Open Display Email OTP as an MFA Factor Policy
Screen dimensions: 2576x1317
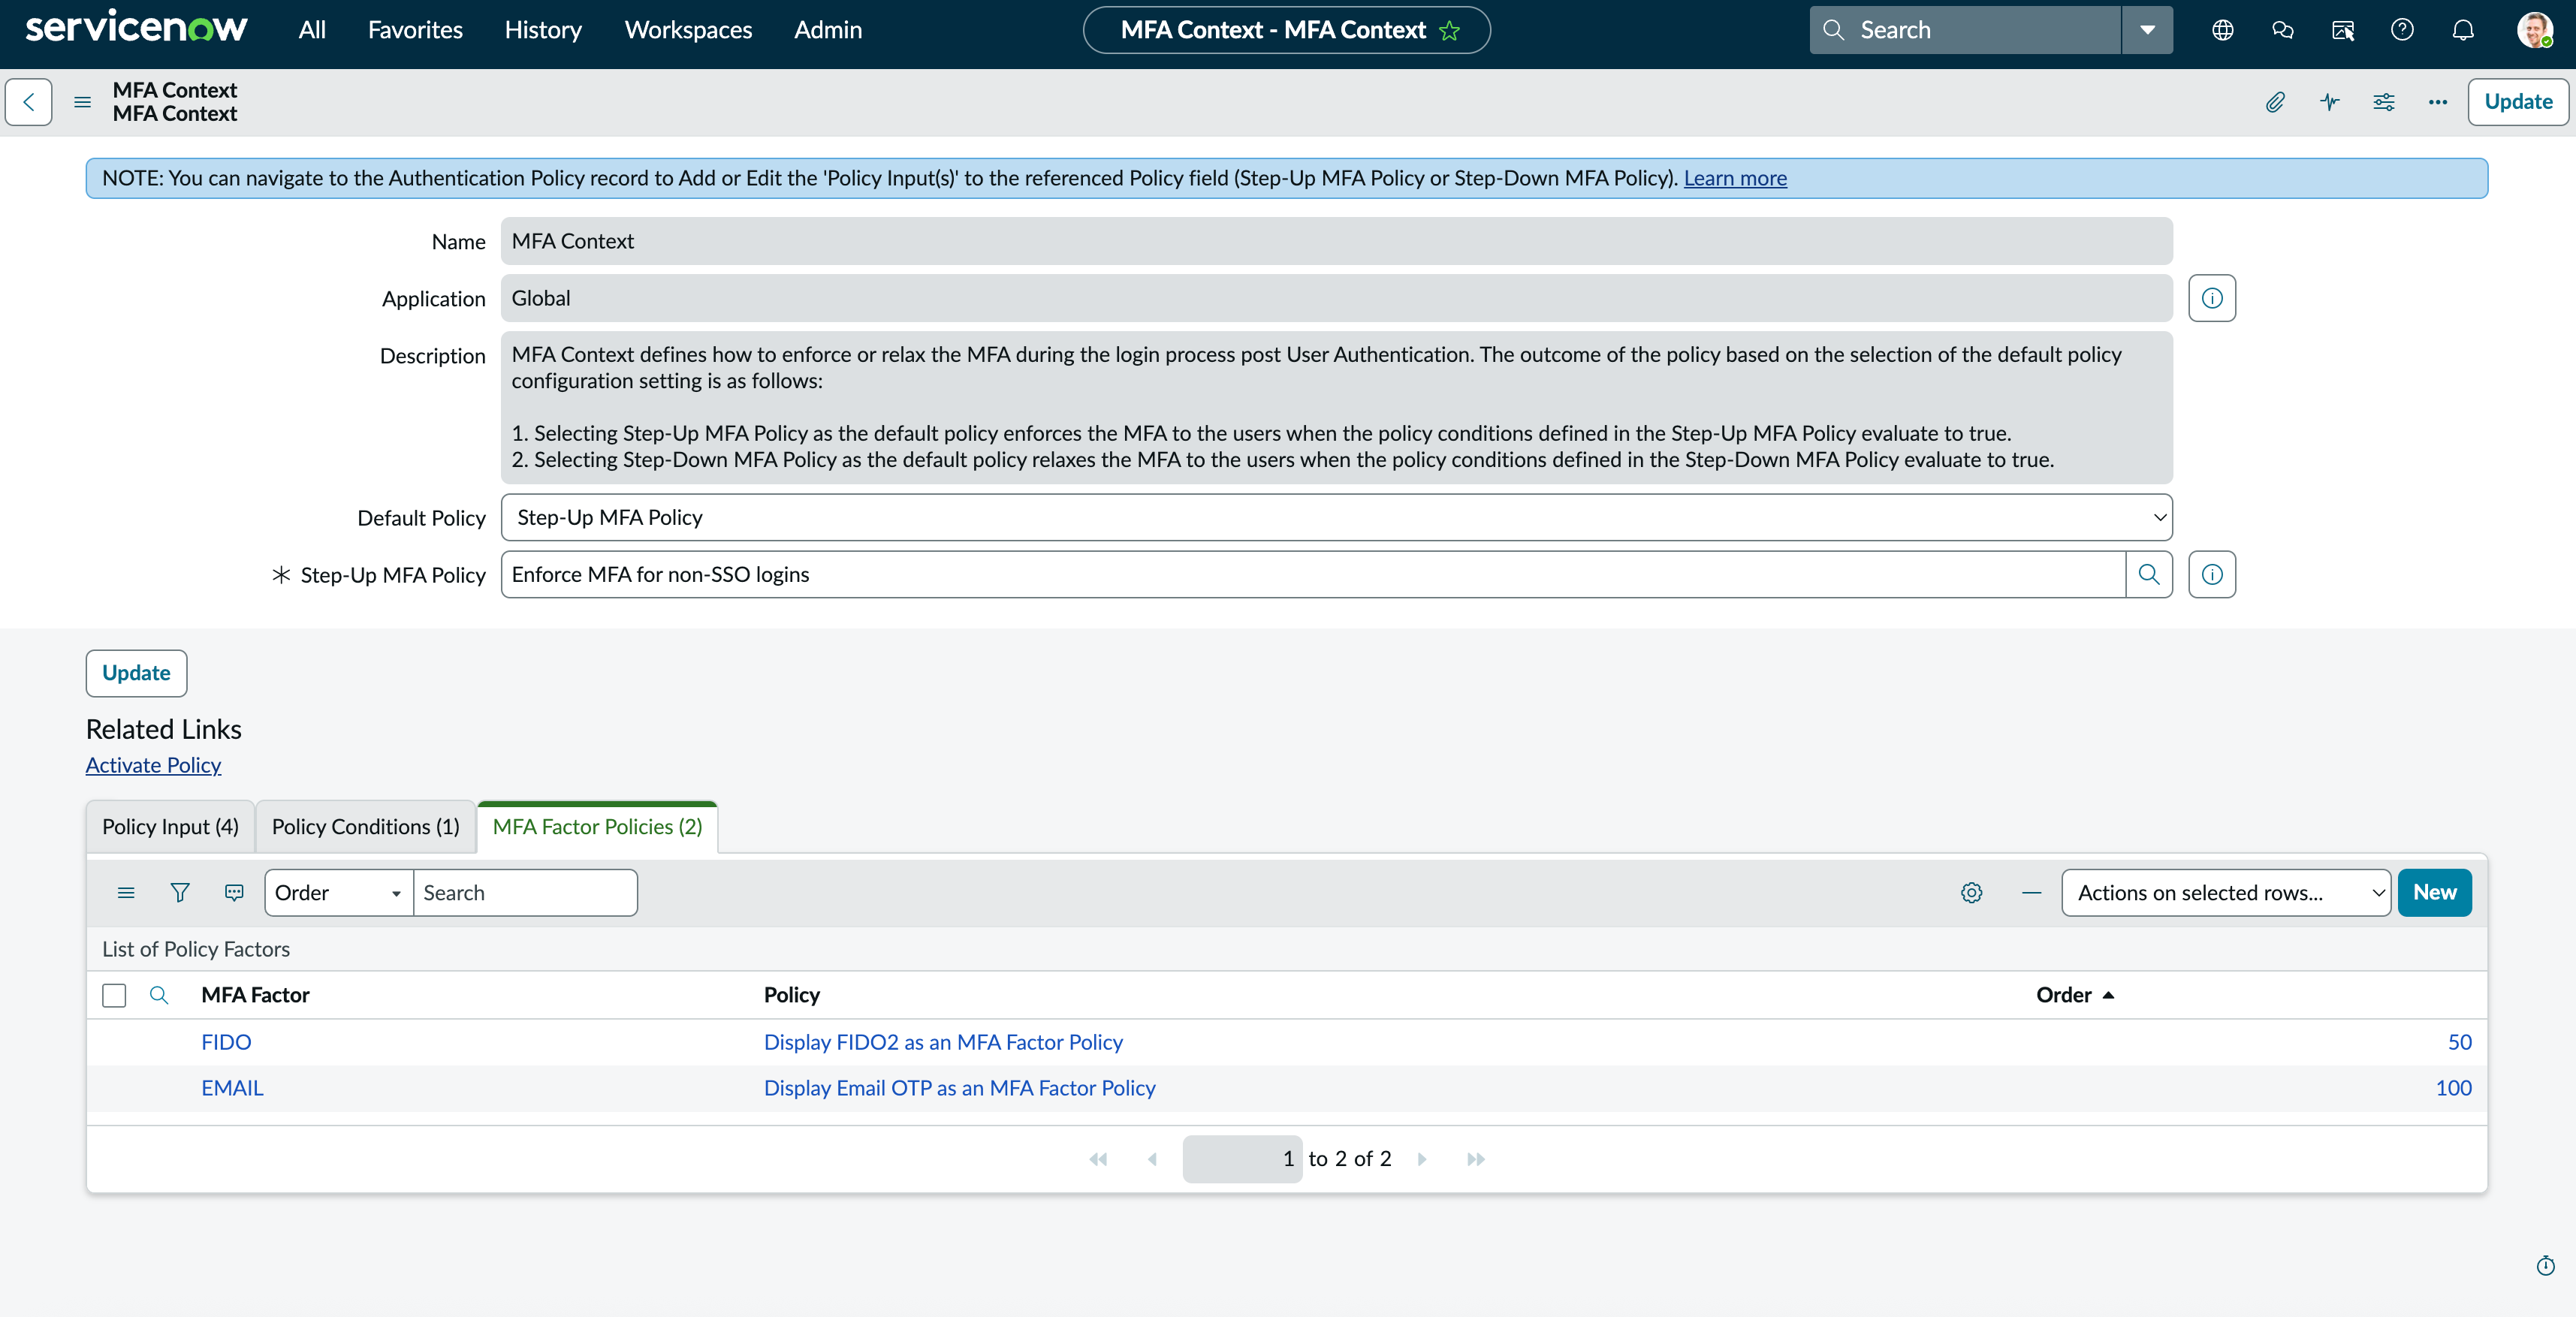[960, 1088]
